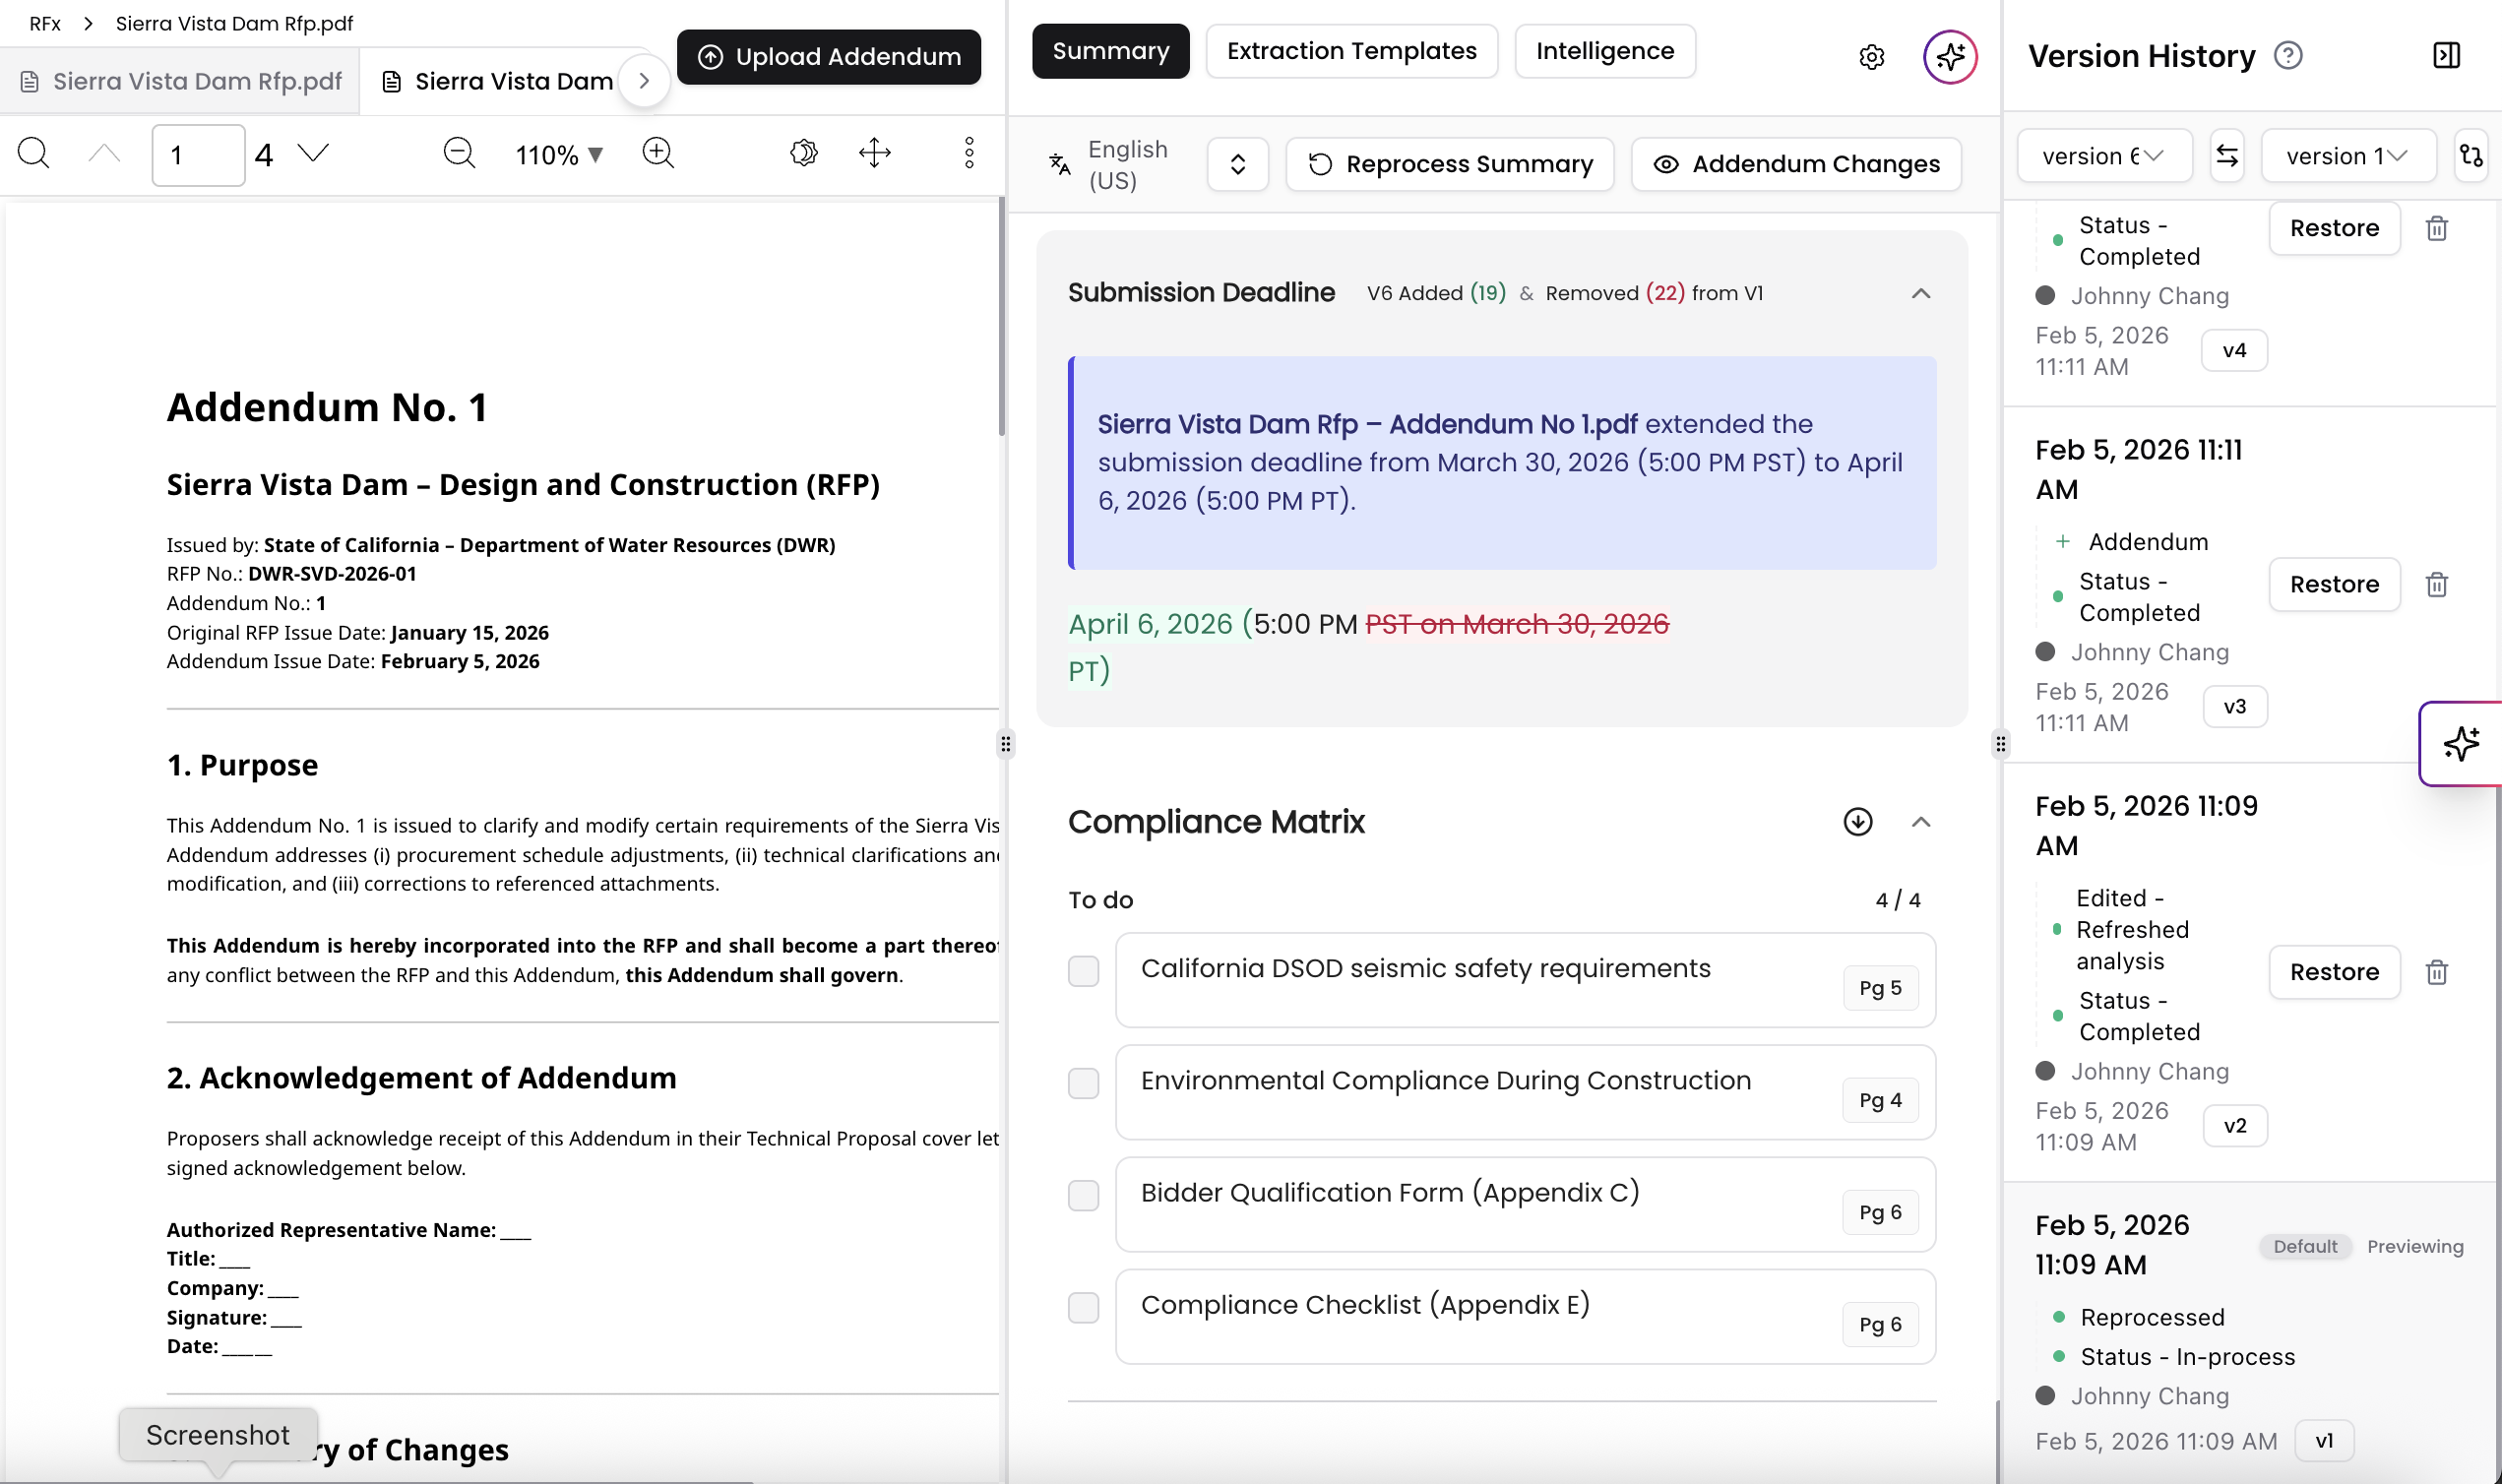Image resolution: width=2502 pixels, height=1484 pixels.
Task: Open Pg 4 reference for Environmental Compliance
Action: pyautogui.click(x=1880, y=1100)
